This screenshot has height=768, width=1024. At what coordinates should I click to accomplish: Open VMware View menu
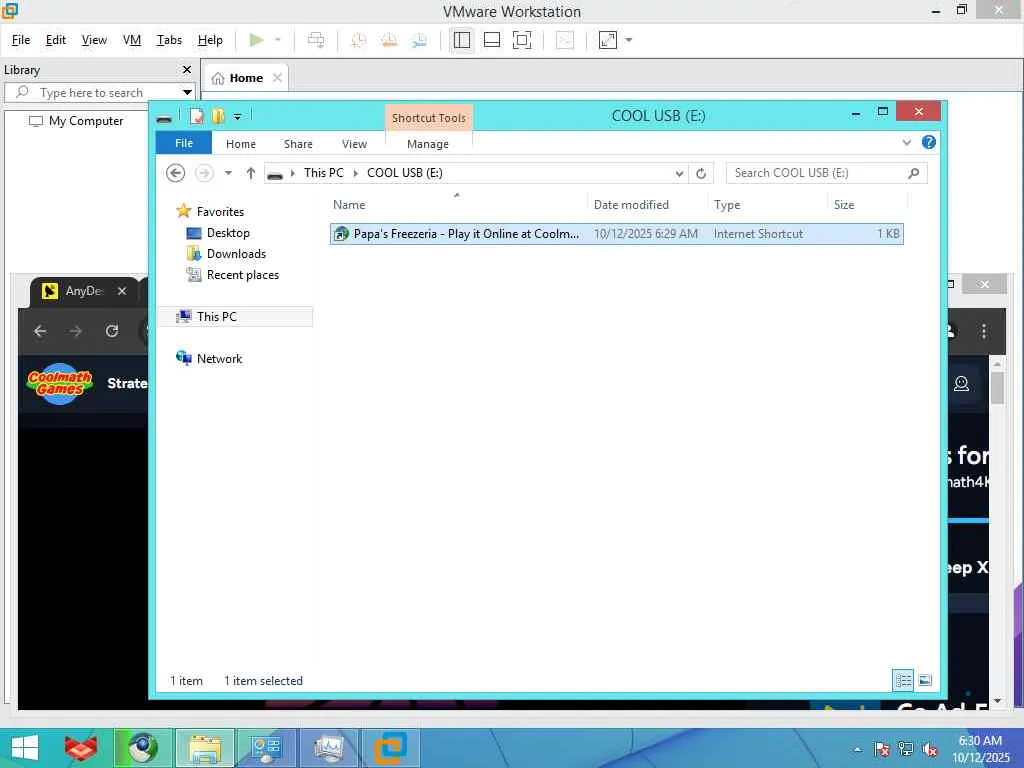point(94,40)
